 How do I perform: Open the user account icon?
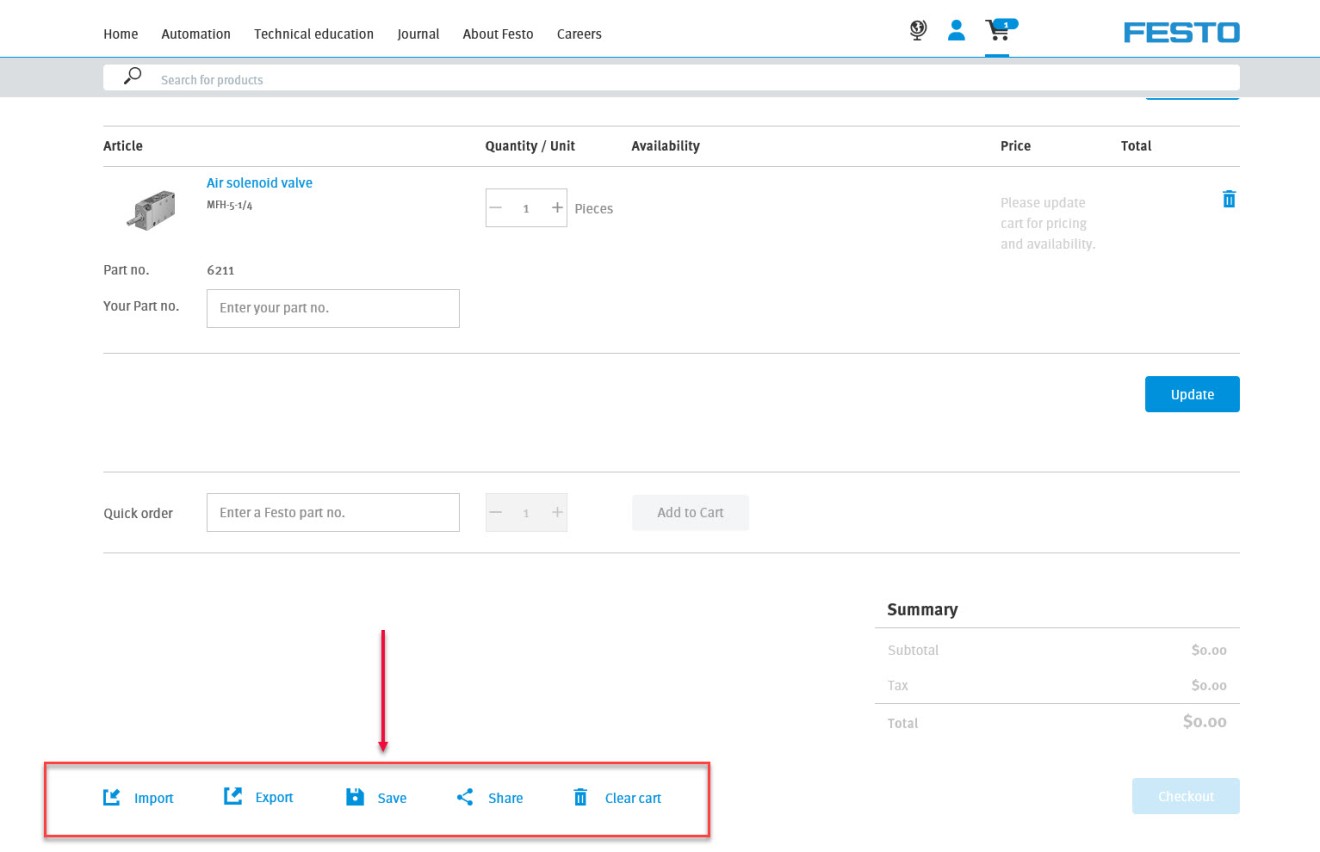956,31
